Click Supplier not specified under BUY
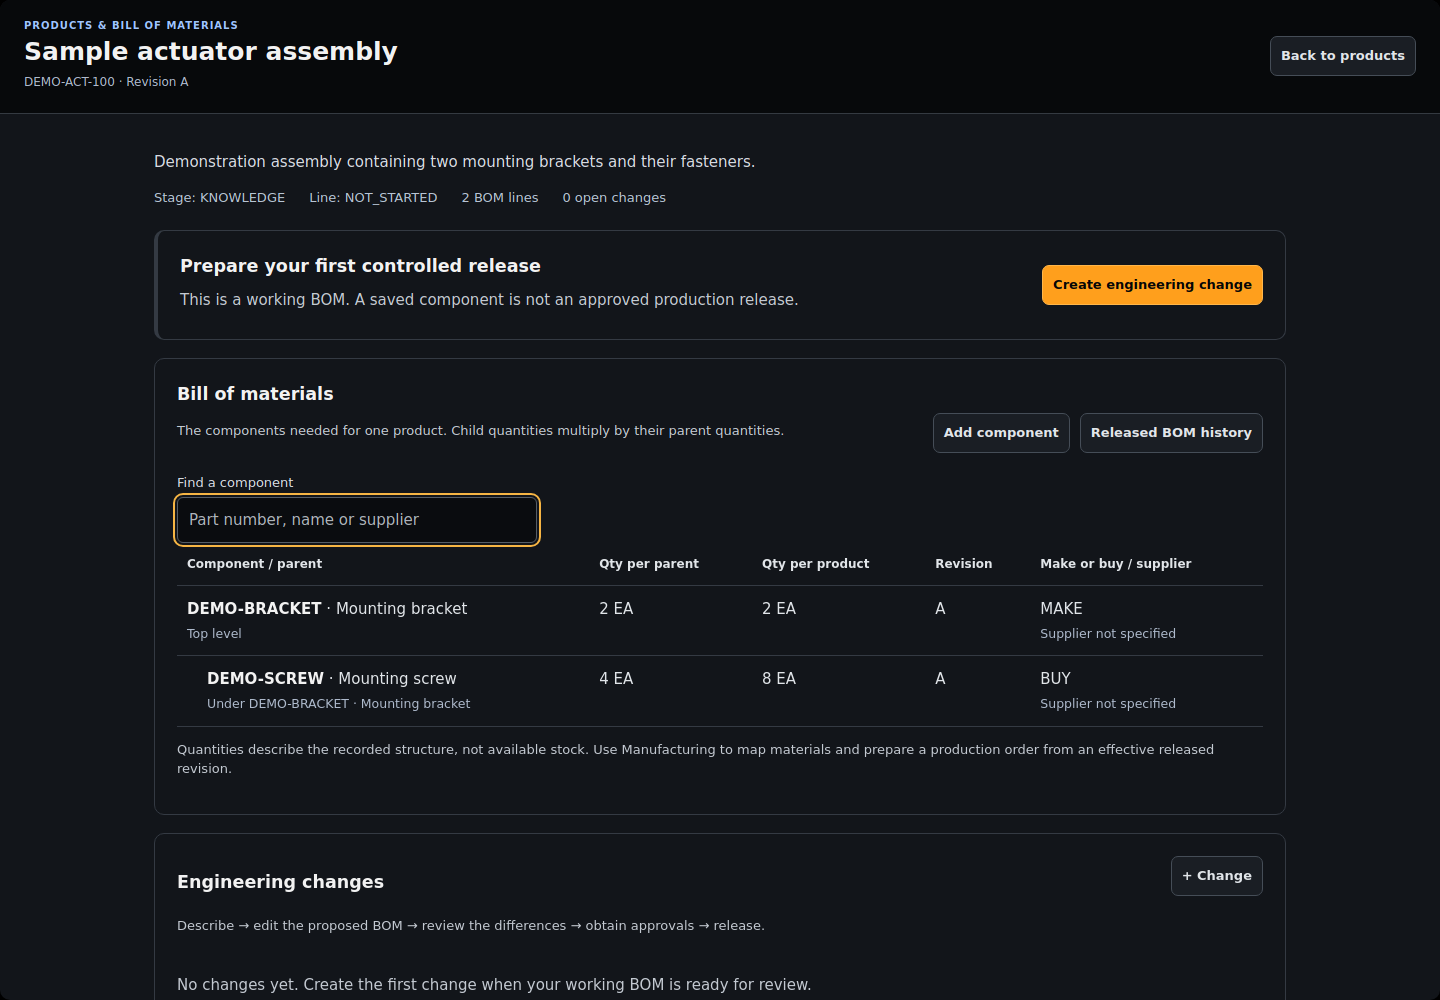The image size is (1440, 1000). (1108, 704)
